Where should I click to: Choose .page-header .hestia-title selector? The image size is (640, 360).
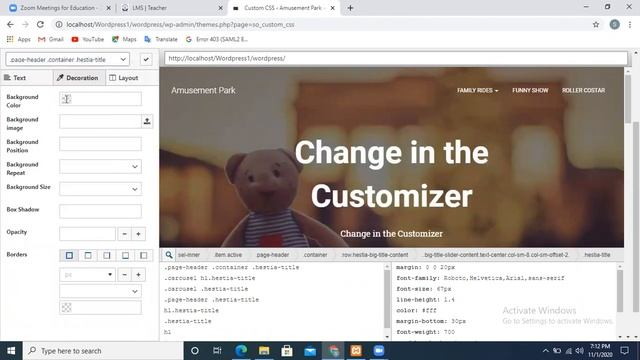(x=211, y=300)
